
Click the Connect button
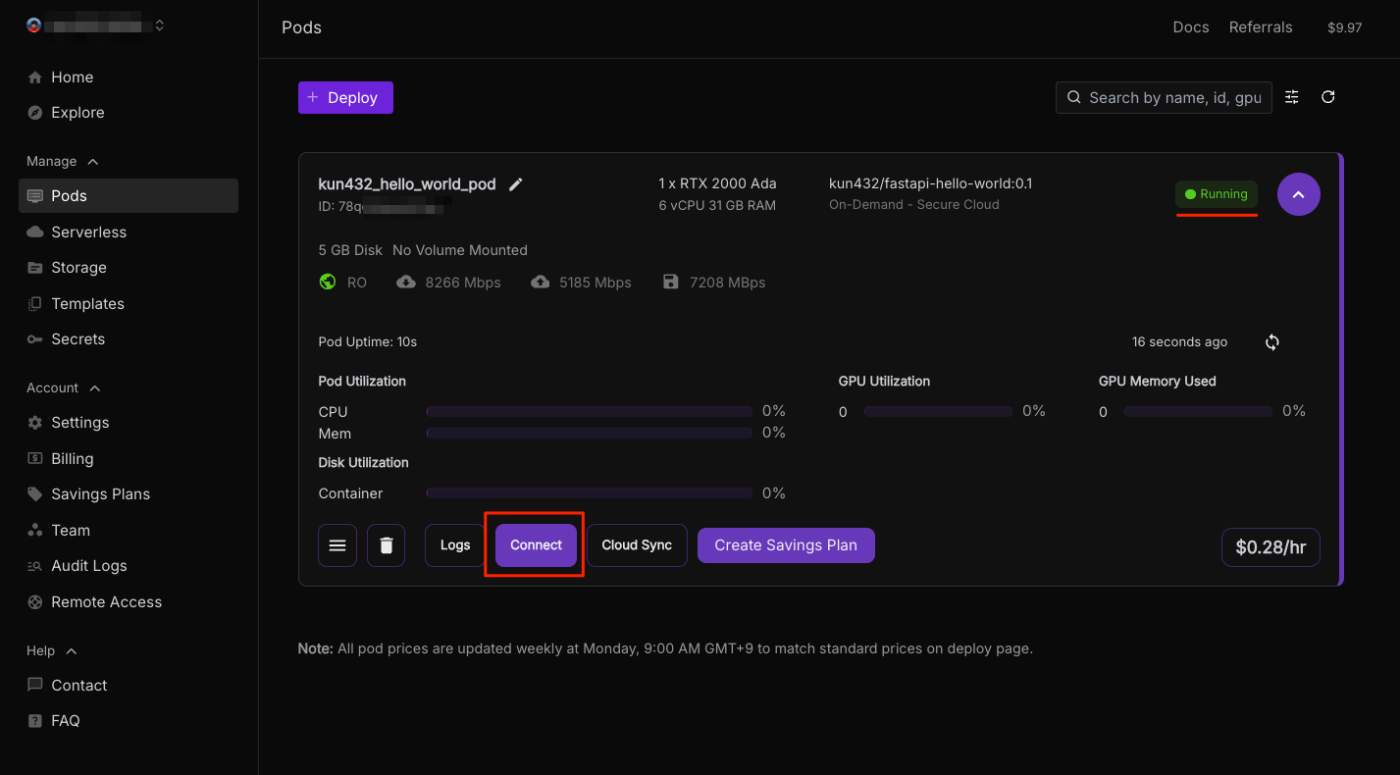536,546
